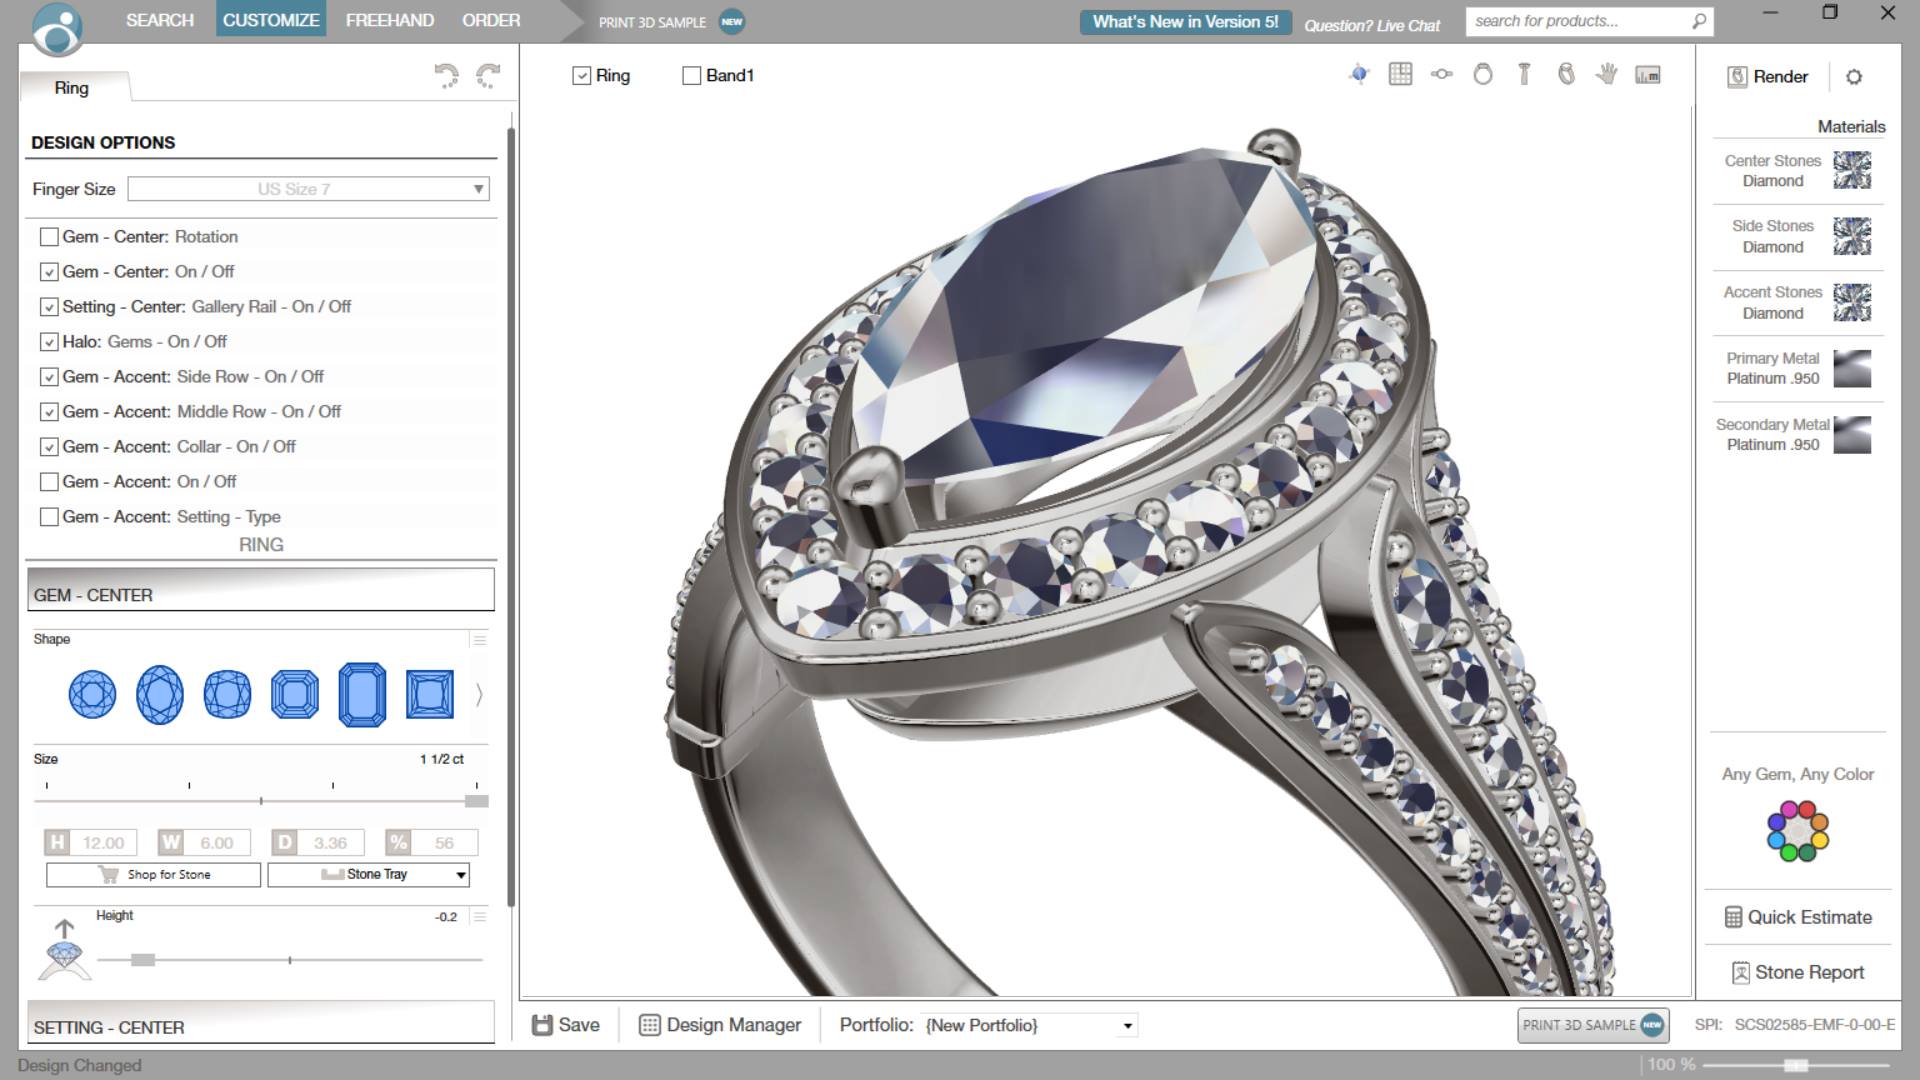Switch to the FREEHAND tab
The image size is (1920, 1080).
[x=390, y=20]
